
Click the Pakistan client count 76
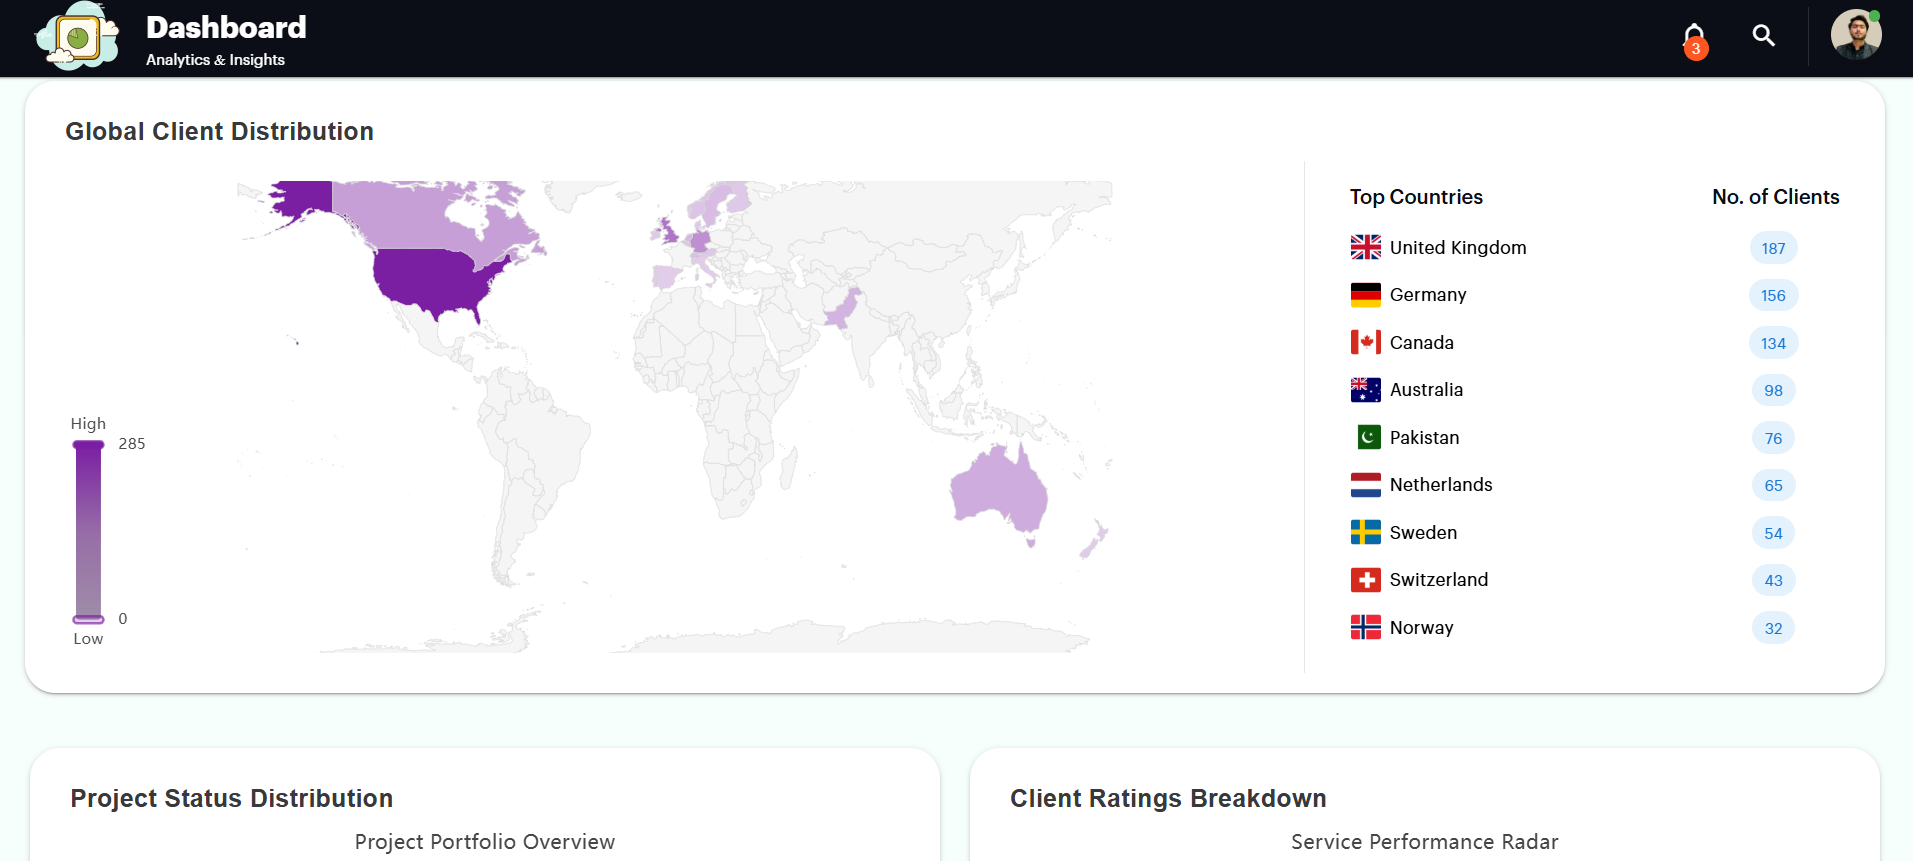(1773, 438)
